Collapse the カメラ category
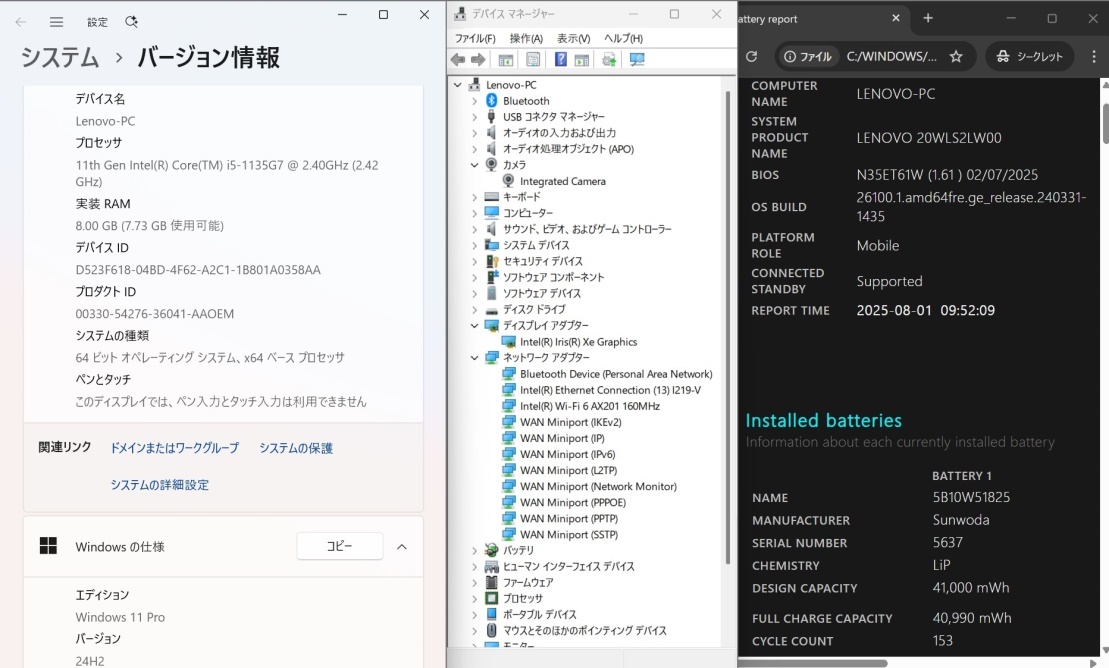Viewport: 1109px width, 668px height. point(475,165)
